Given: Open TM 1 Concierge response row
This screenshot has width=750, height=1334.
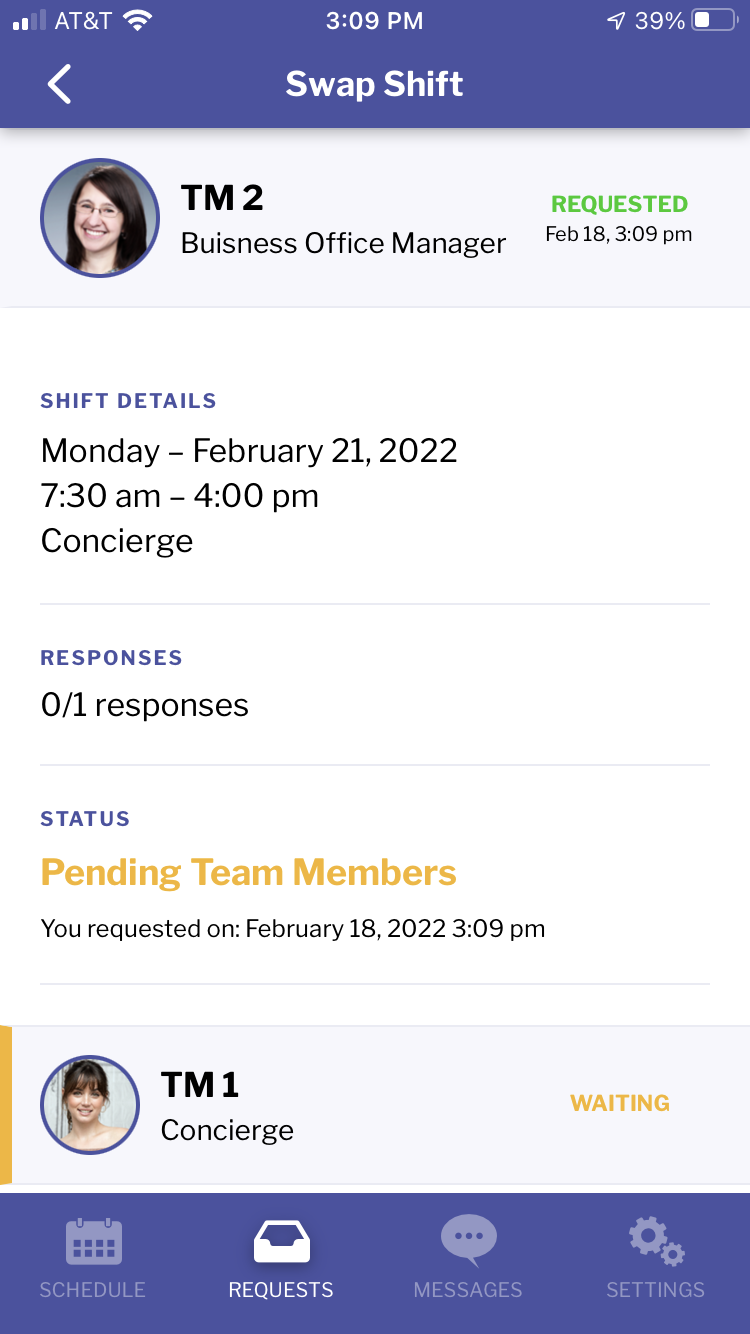Looking at the screenshot, I should tap(375, 1105).
